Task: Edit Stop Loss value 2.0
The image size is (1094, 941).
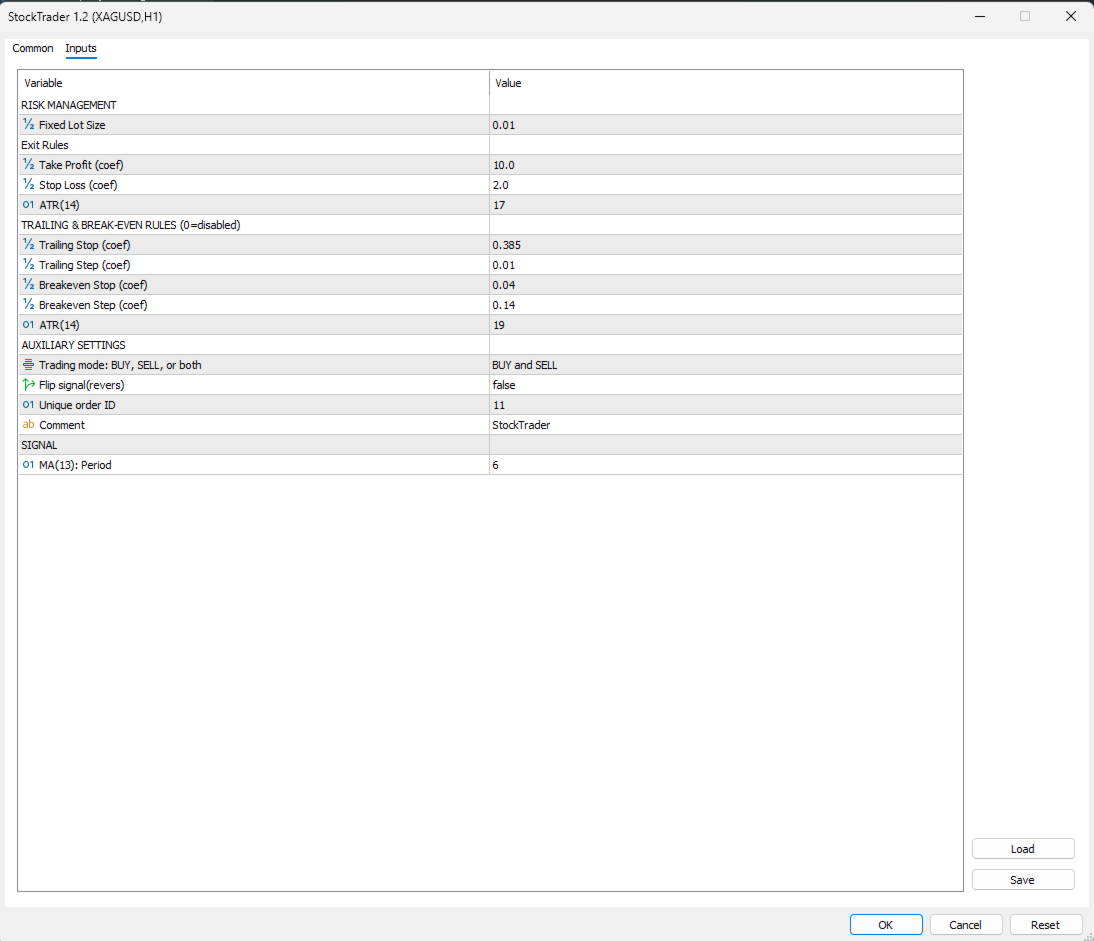Action: 726,185
